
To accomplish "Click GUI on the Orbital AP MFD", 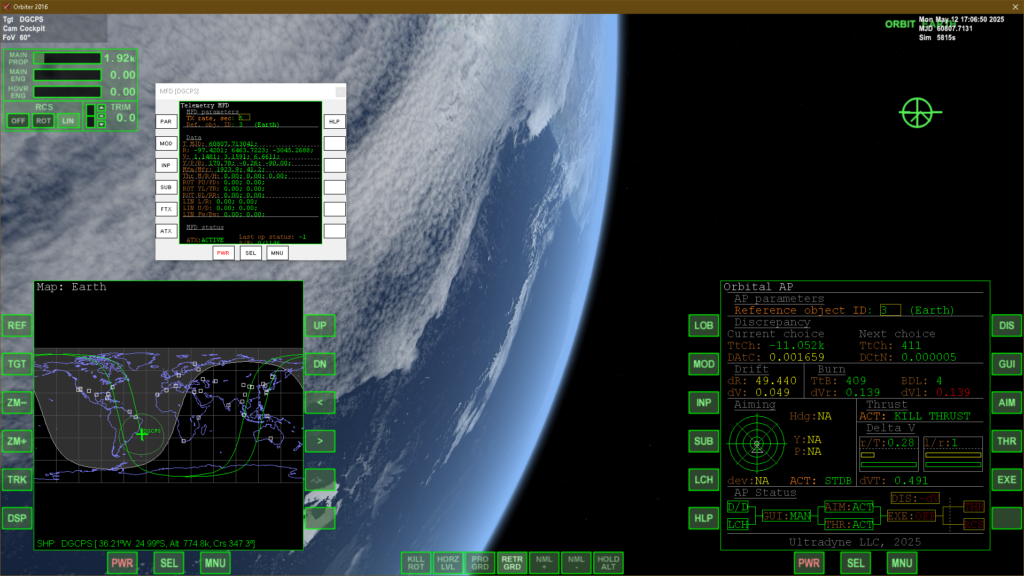I will click(x=1006, y=364).
